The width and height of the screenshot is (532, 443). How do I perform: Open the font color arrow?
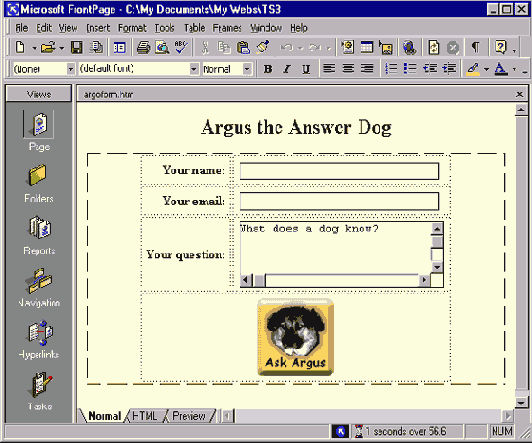click(x=514, y=69)
